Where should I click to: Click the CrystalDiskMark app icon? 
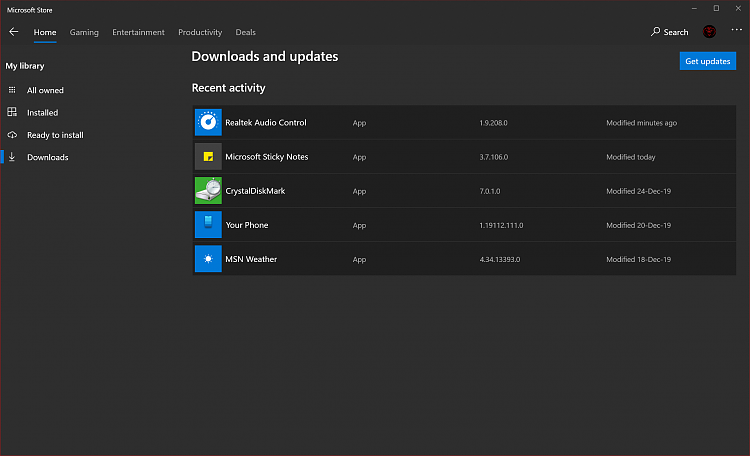click(x=208, y=190)
